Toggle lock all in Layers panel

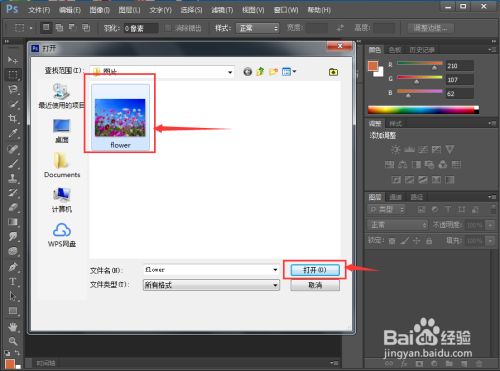pyautogui.click(x=429, y=241)
